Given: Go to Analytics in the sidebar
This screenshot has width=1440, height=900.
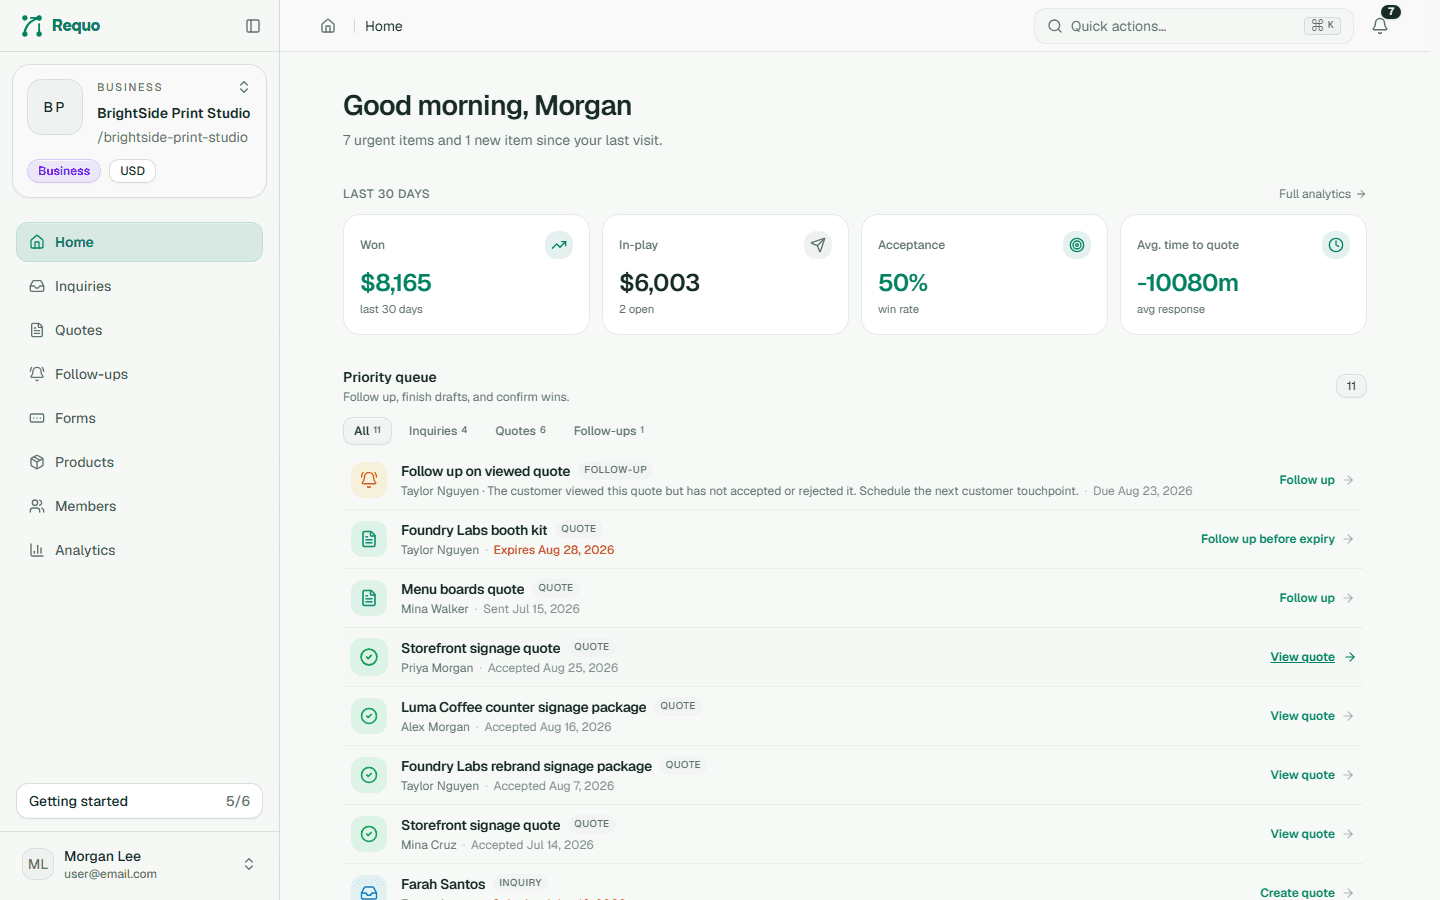Looking at the screenshot, I should tap(139, 550).
